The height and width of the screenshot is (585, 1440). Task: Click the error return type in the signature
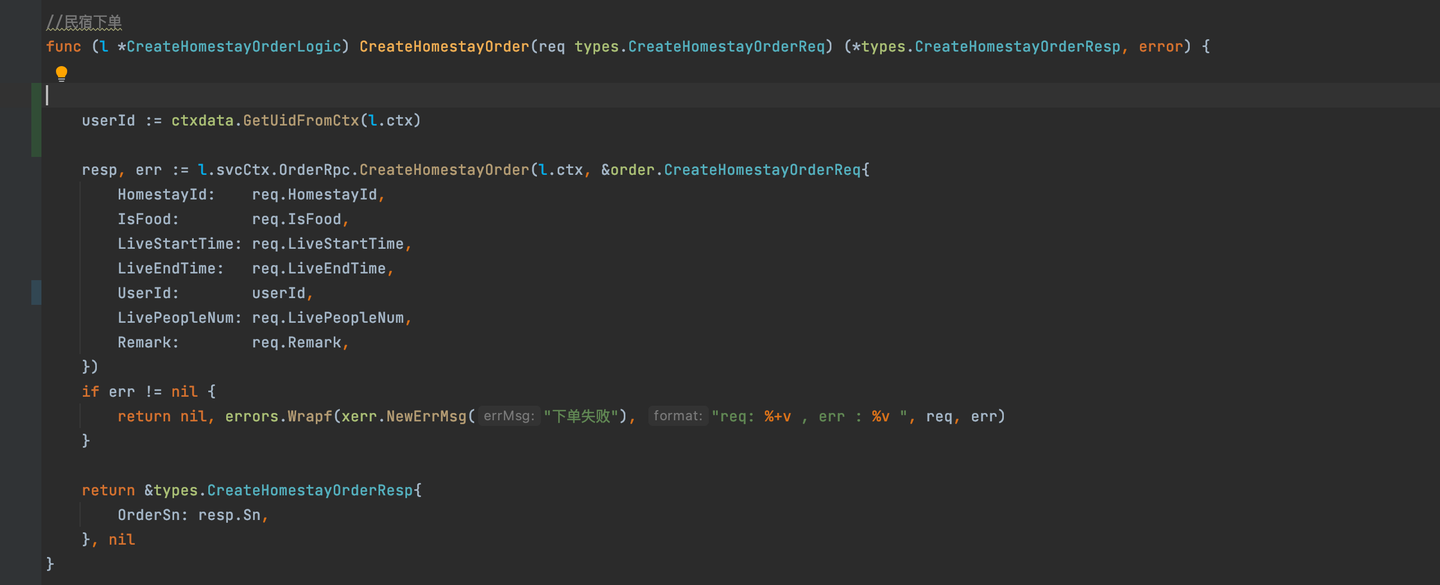(x=1161, y=46)
